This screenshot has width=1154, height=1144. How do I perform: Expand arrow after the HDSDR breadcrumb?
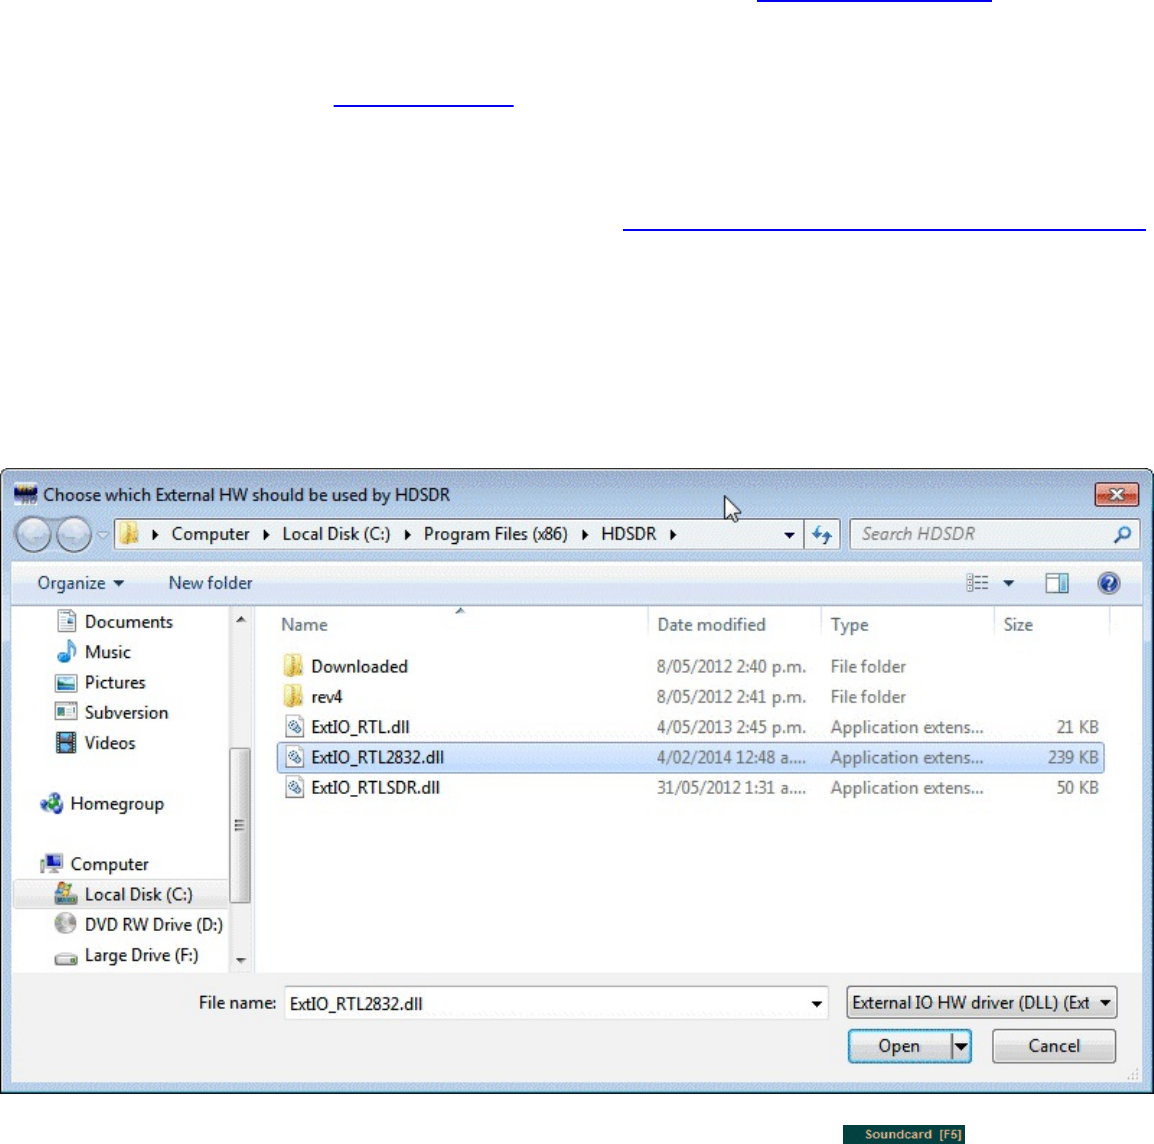pyautogui.click(x=673, y=534)
